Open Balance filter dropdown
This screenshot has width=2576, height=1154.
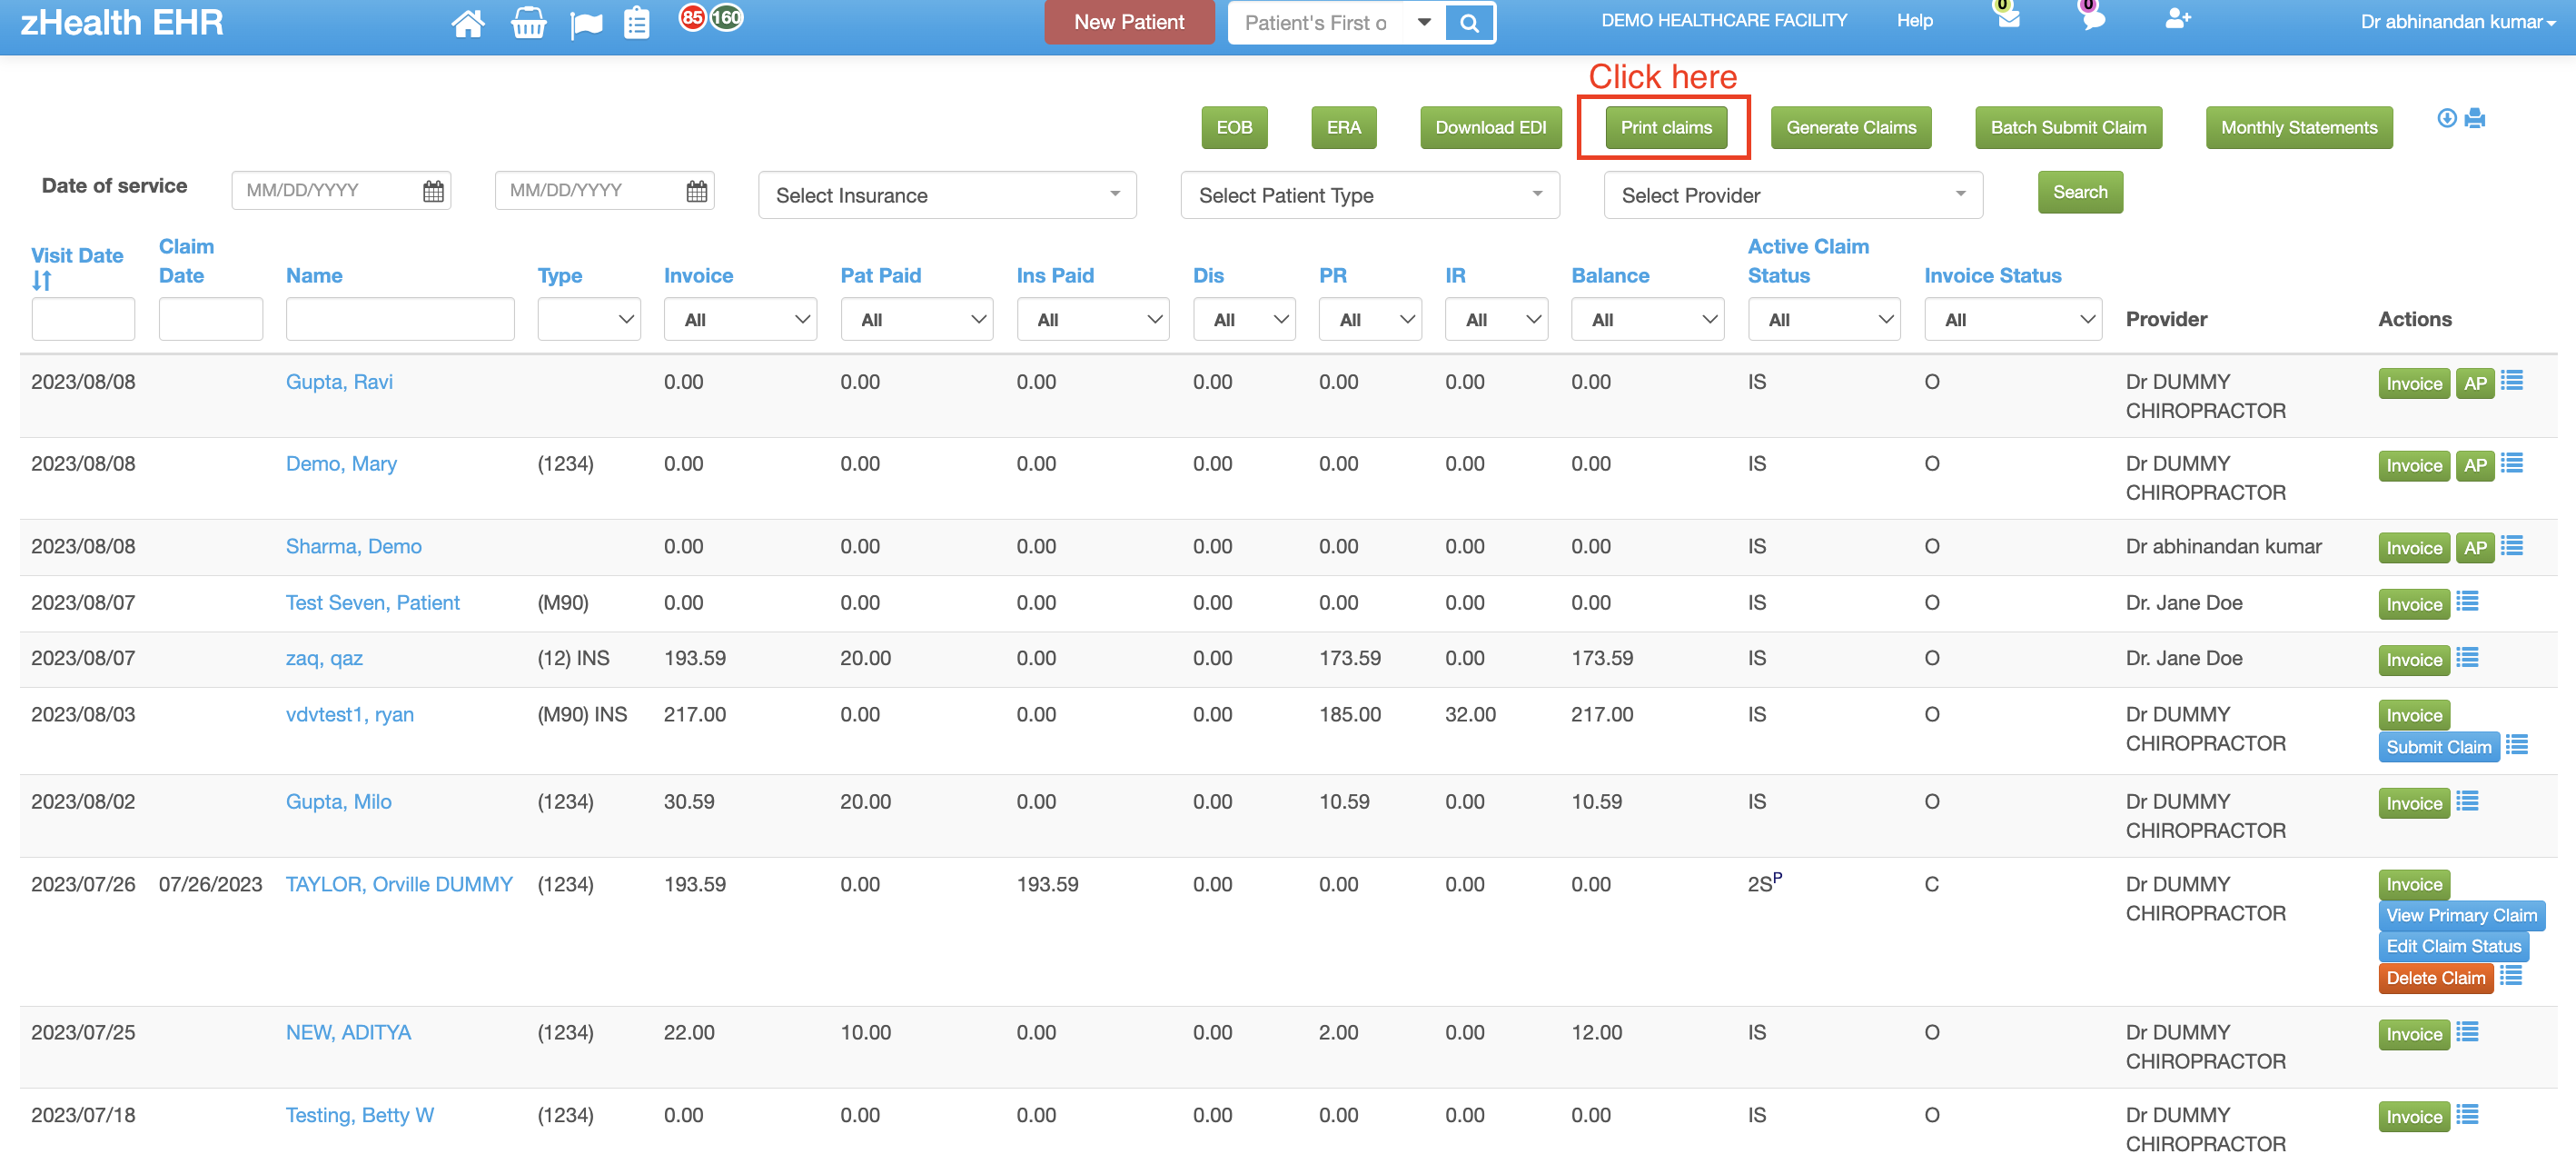pos(1647,319)
